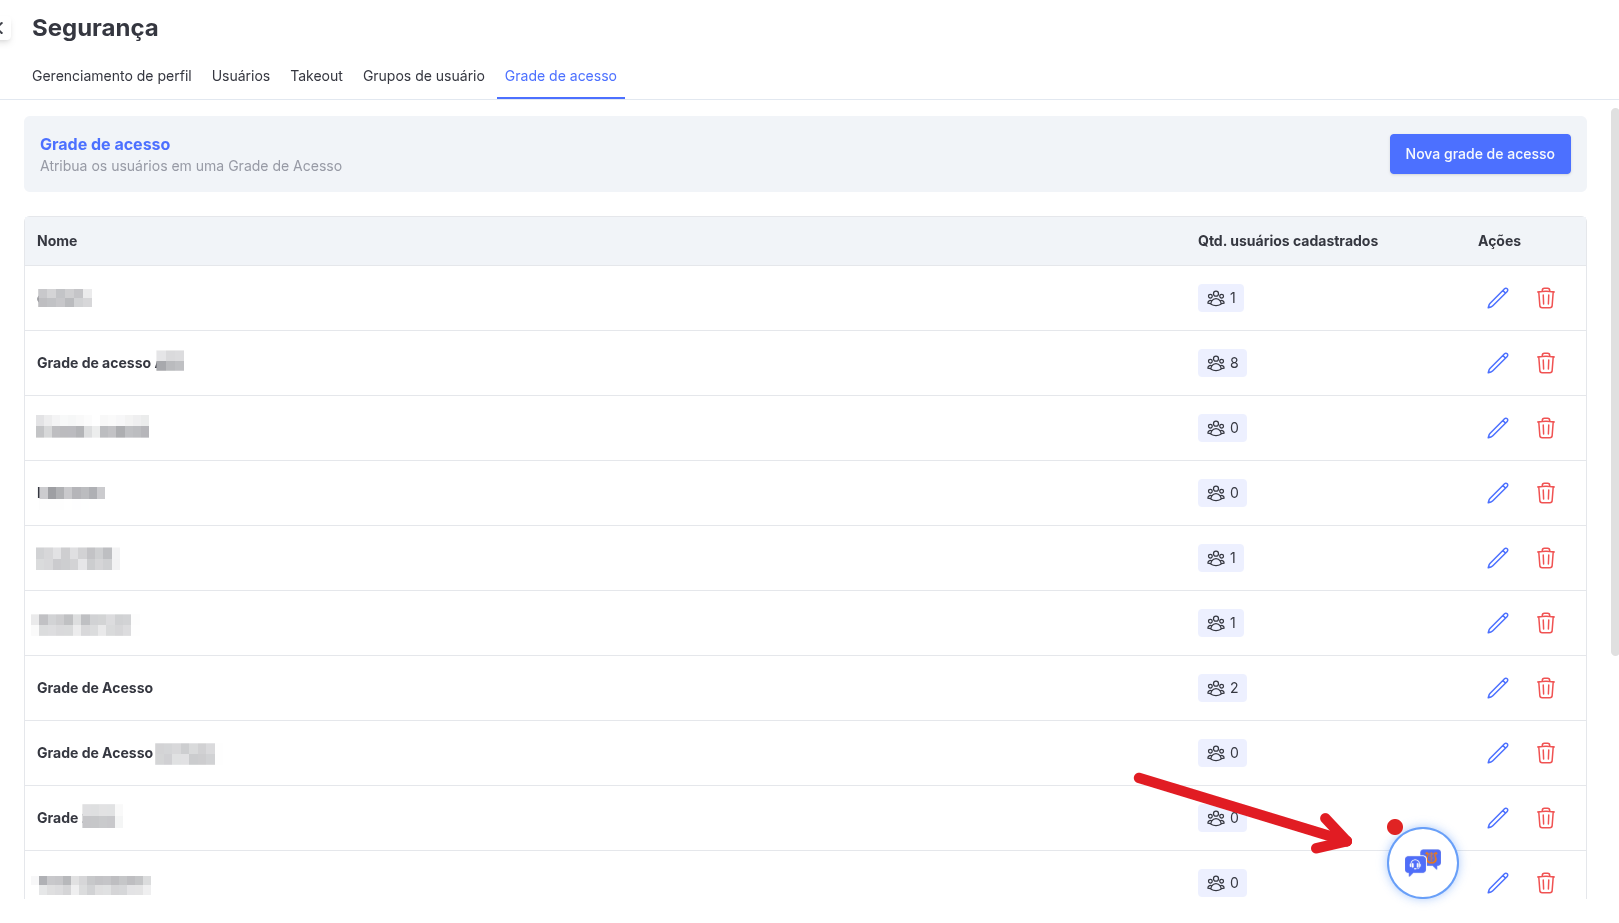Click pencil icon in row with 8 users
Viewport: 1619px width, 923px height.
(x=1497, y=363)
